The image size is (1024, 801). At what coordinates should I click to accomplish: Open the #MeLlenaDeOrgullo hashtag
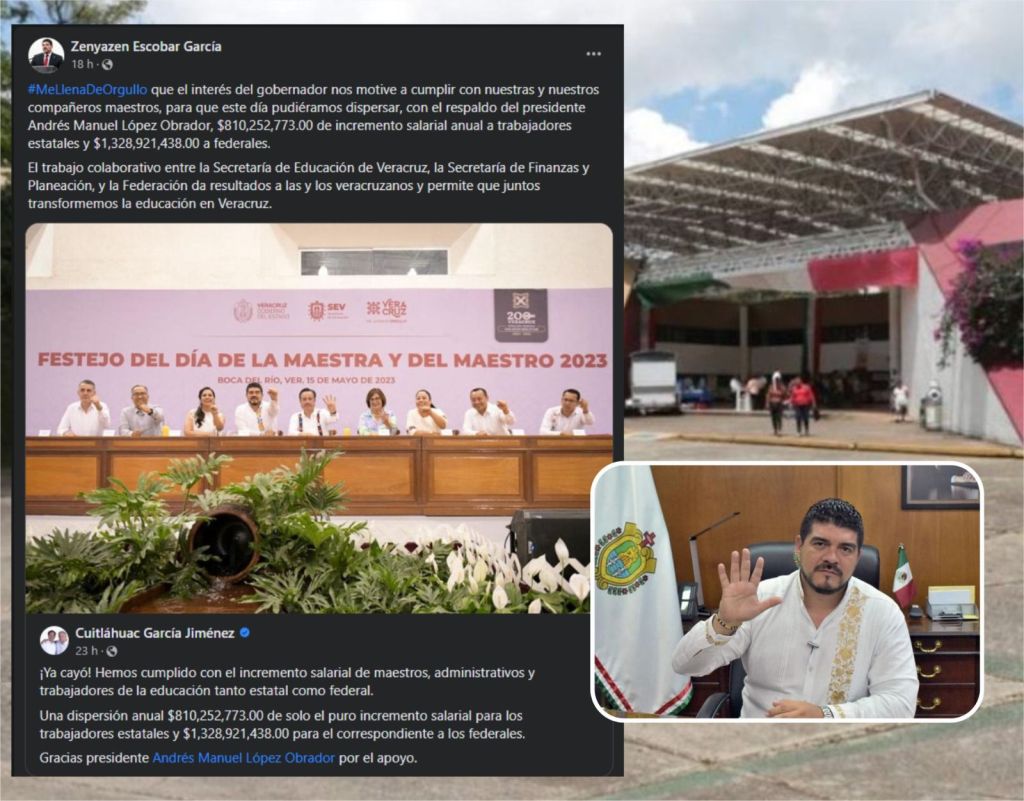(x=88, y=89)
